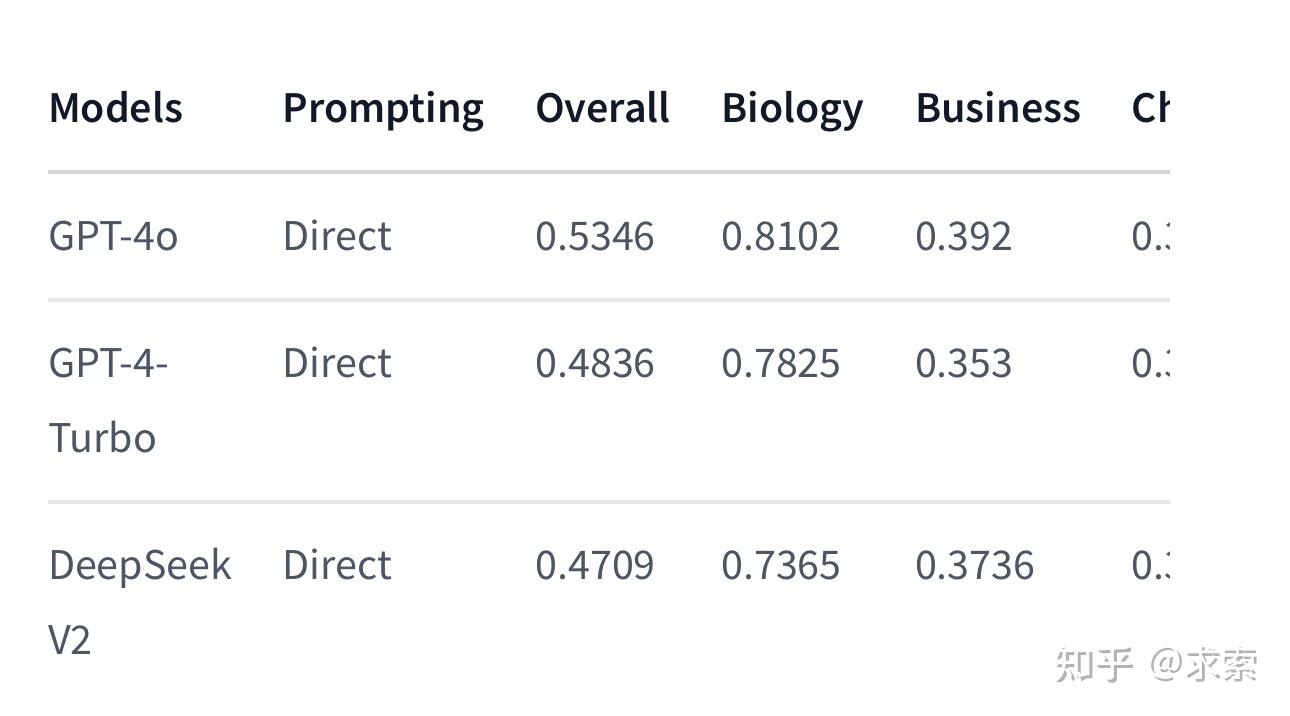Click the Prompting column header

[x=383, y=108]
